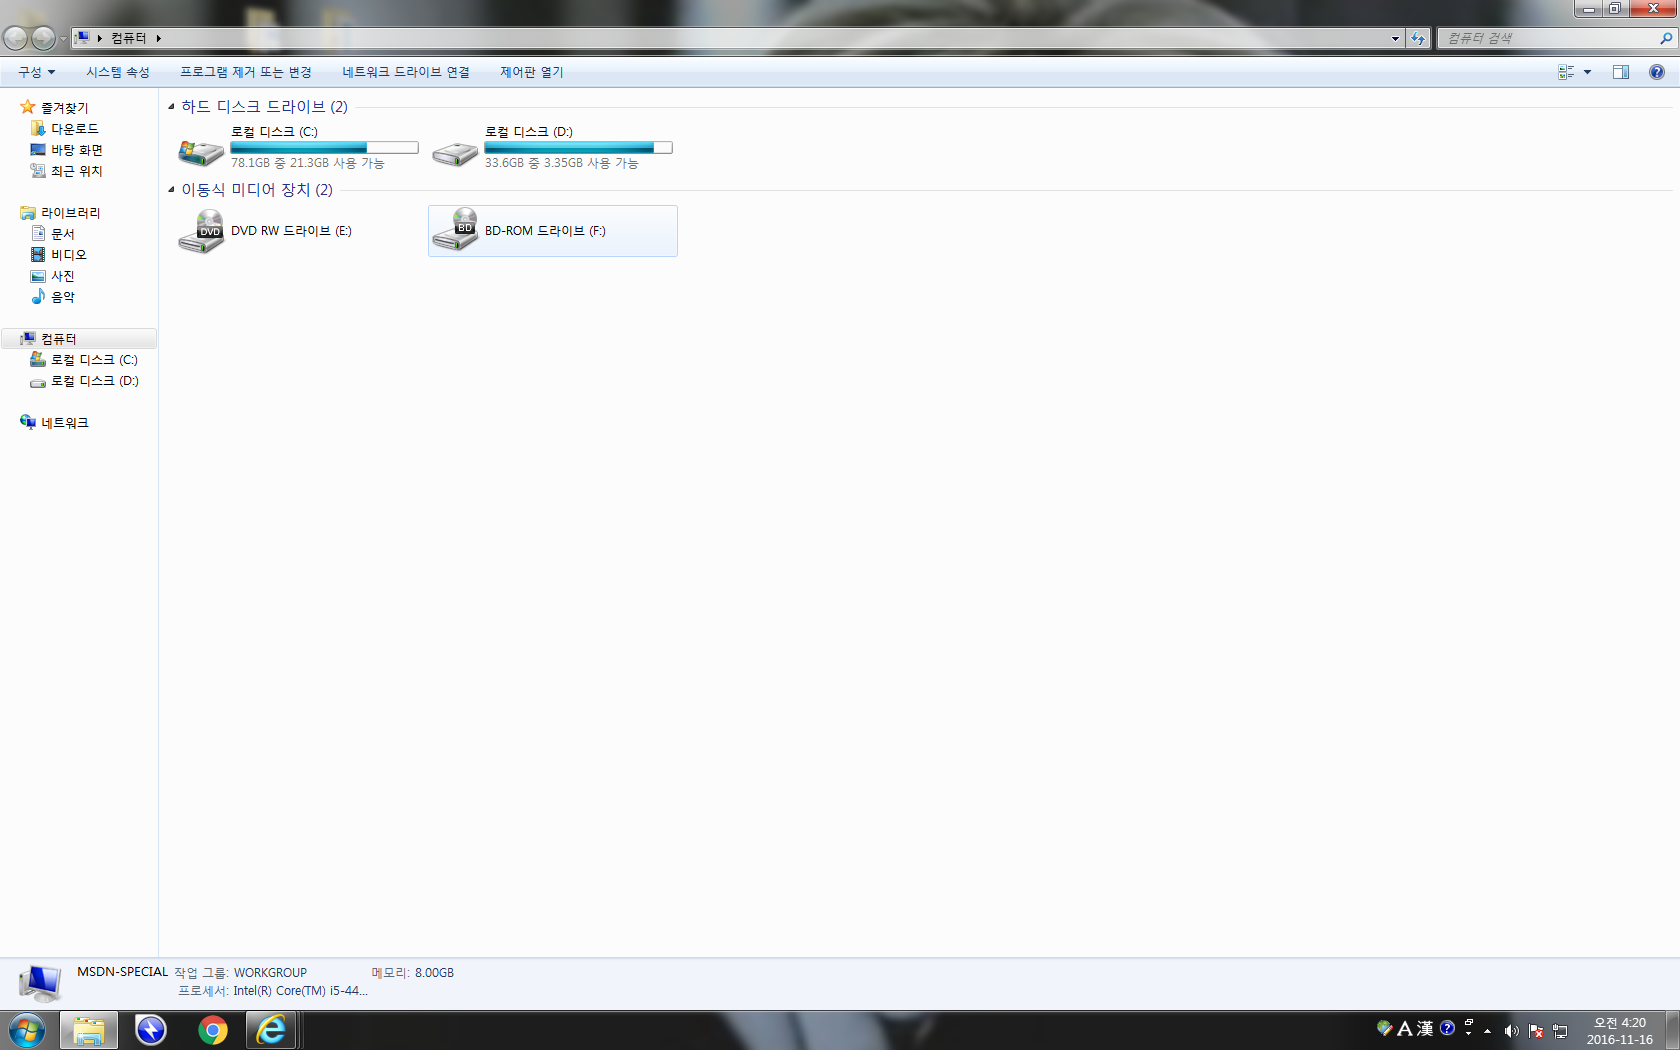
Task: Collapse the 하드 디스크 드라이브 group
Action: tap(171, 106)
